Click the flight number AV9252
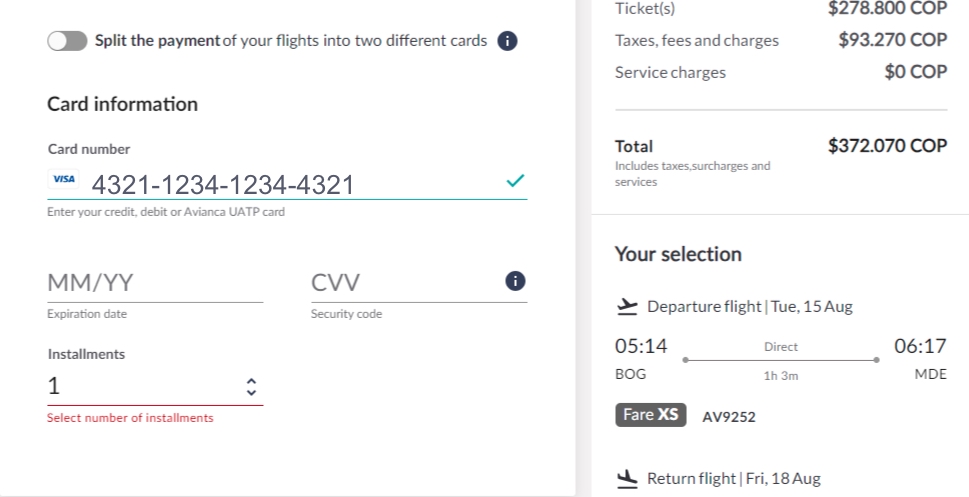Image resolution: width=969 pixels, height=497 pixels. pos(729,417)
